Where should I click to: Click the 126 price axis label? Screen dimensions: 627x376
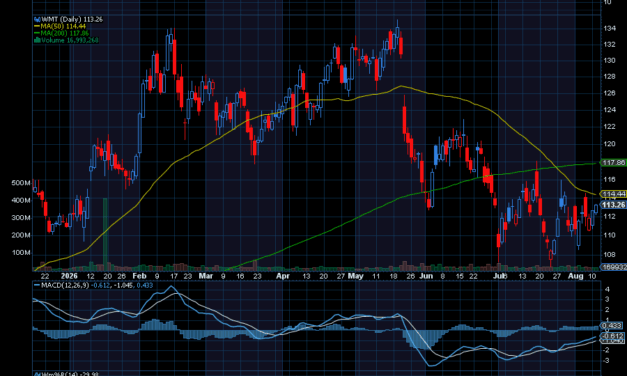click(609, 93)
